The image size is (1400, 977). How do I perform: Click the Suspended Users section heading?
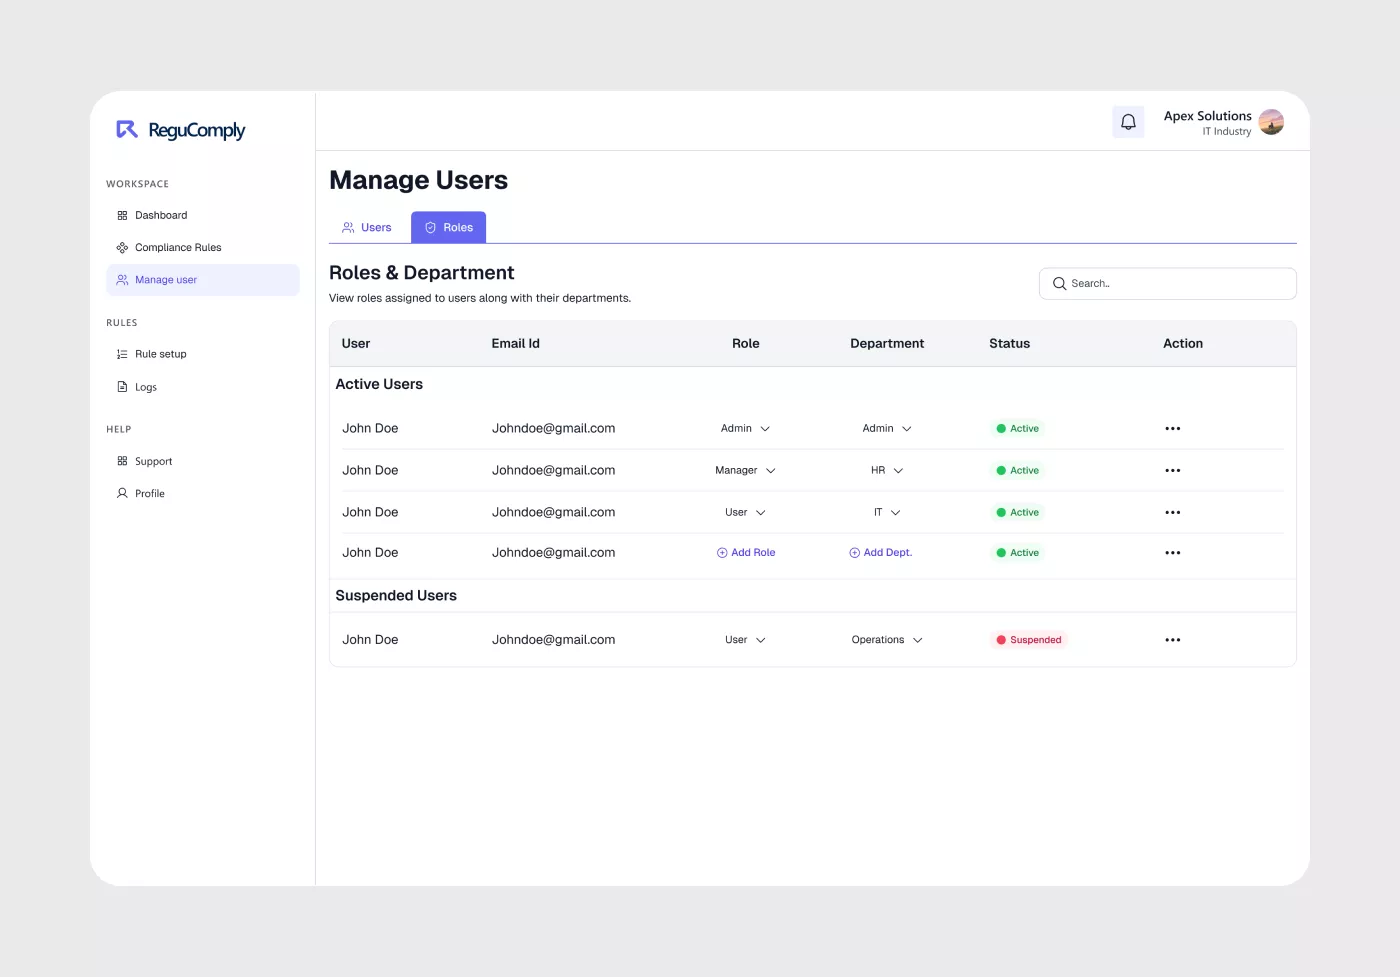pyautogui.click(x=396, y=595)
